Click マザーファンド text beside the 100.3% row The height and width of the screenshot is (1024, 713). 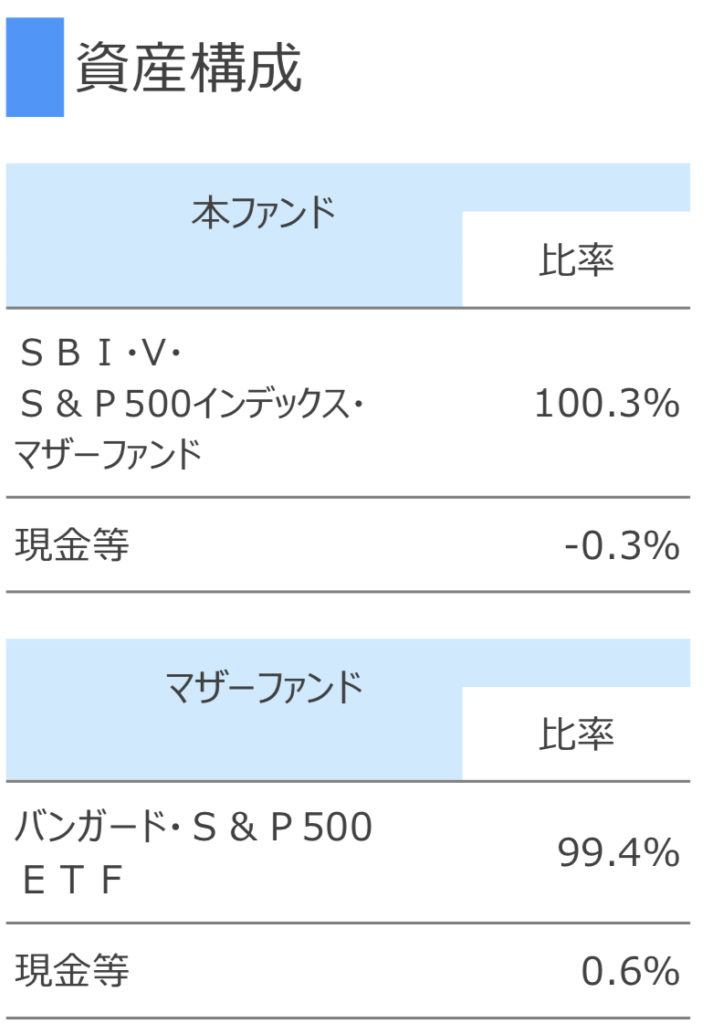[107, 454]
